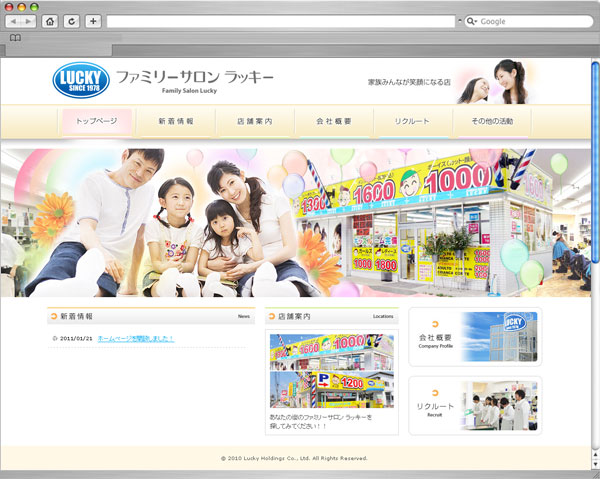Open the browser home page icon
The width and height of the screenshot is (600, 479).
tap(50, 21)
